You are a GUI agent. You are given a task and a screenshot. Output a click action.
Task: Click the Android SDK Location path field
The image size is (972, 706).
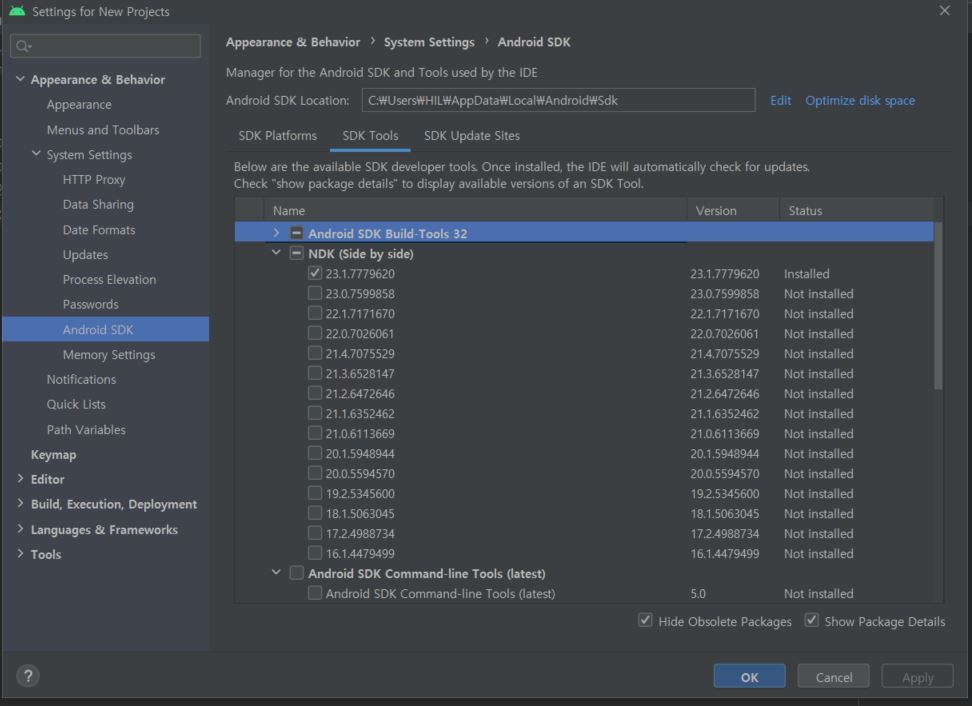coord(558,100)
